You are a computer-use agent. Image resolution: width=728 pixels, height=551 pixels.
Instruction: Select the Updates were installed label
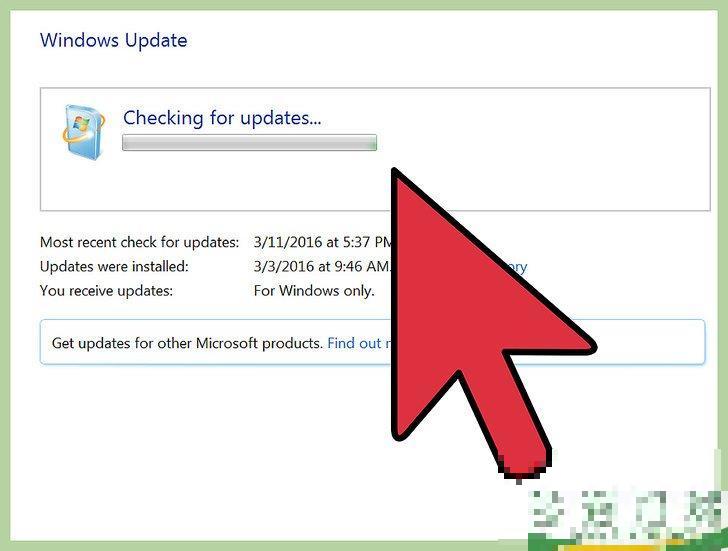tap(114, 266)
